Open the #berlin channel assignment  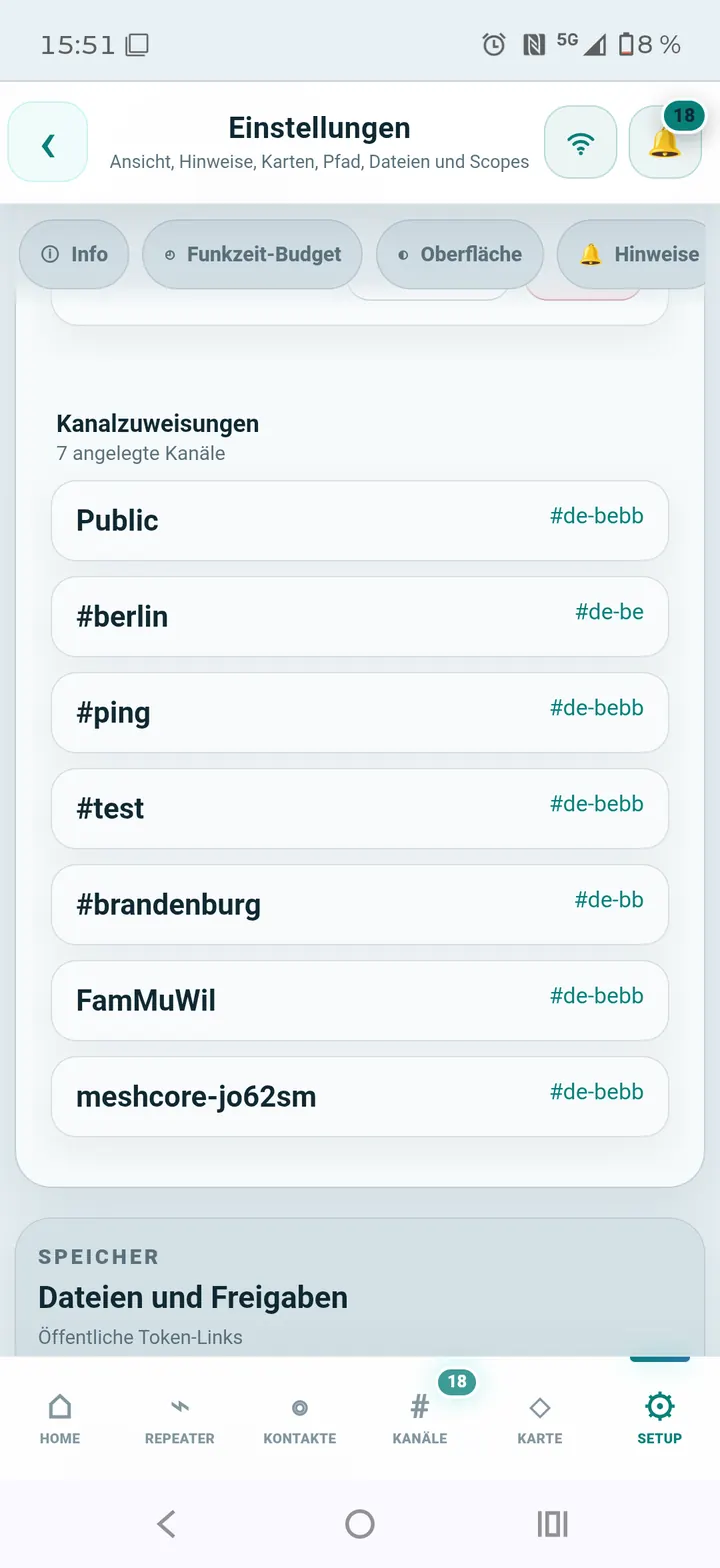(360, 617)
